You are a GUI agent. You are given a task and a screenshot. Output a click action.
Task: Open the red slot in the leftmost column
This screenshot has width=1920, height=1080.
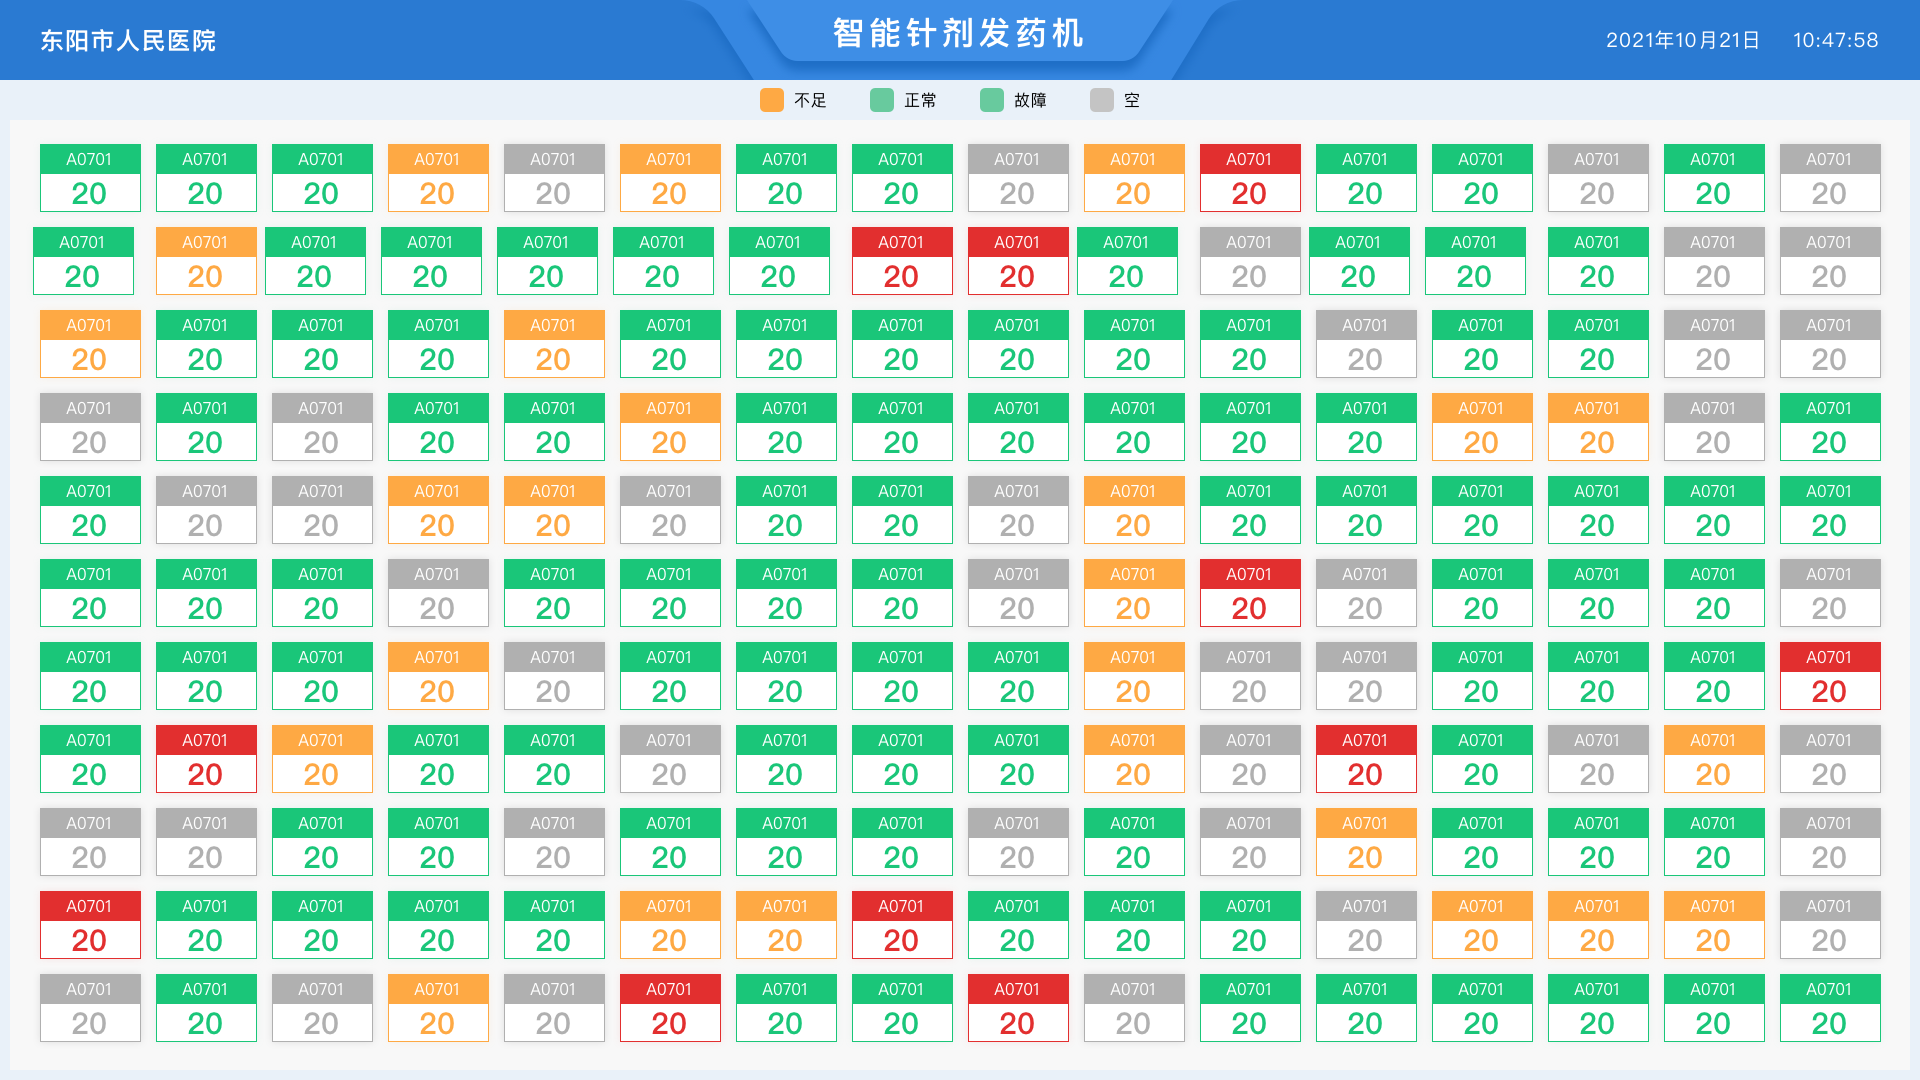(x=89, y=925)
